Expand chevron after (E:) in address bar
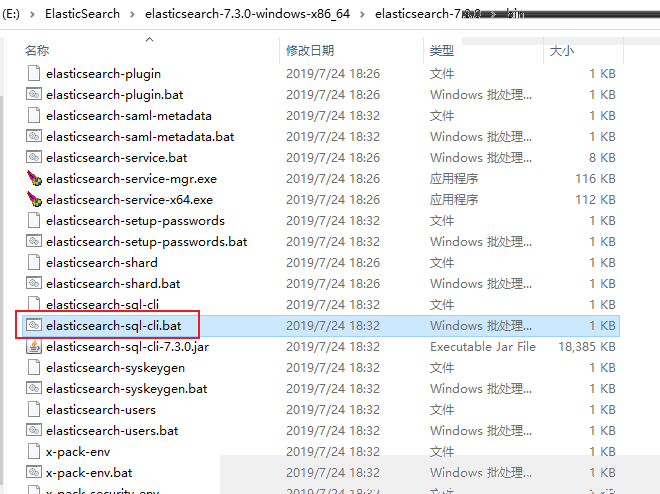 32,14
